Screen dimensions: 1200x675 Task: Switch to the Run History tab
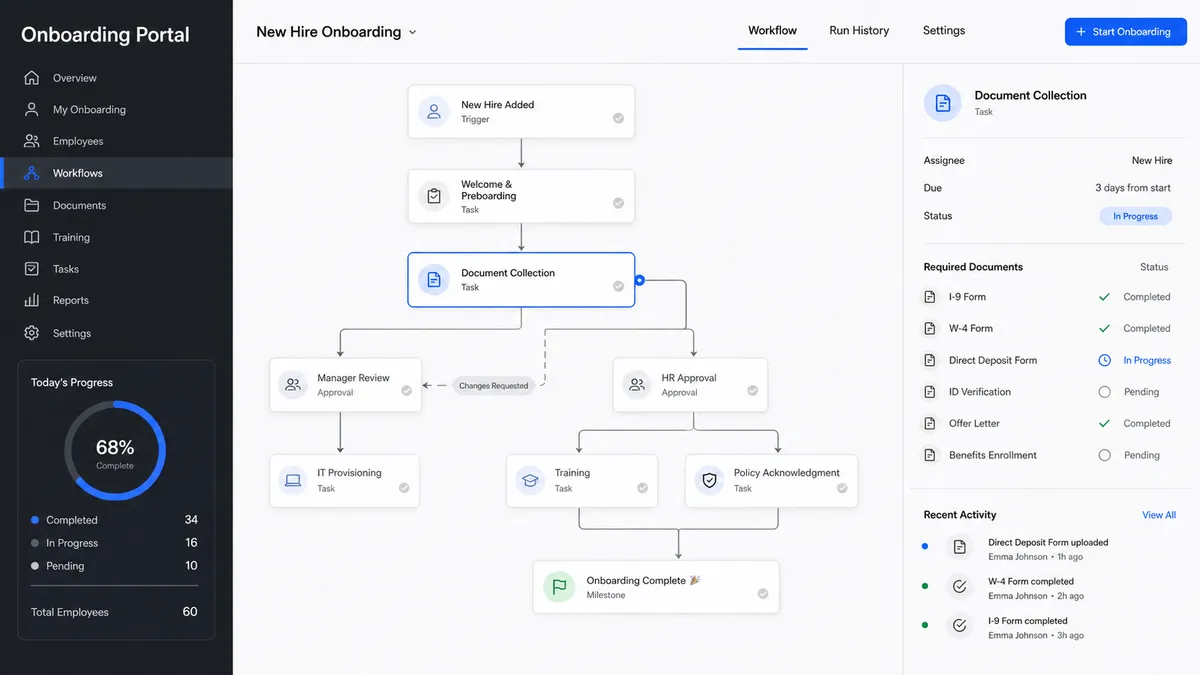(859, 30)
